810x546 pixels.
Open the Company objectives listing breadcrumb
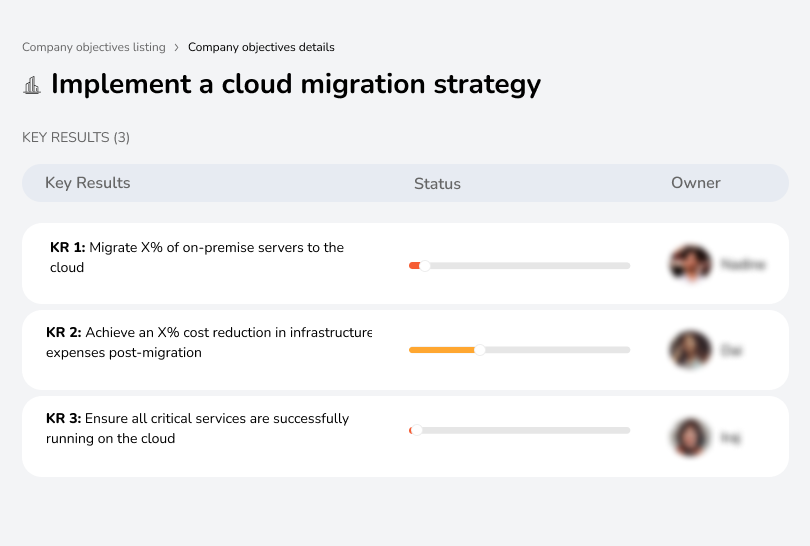tap(94, 47)
